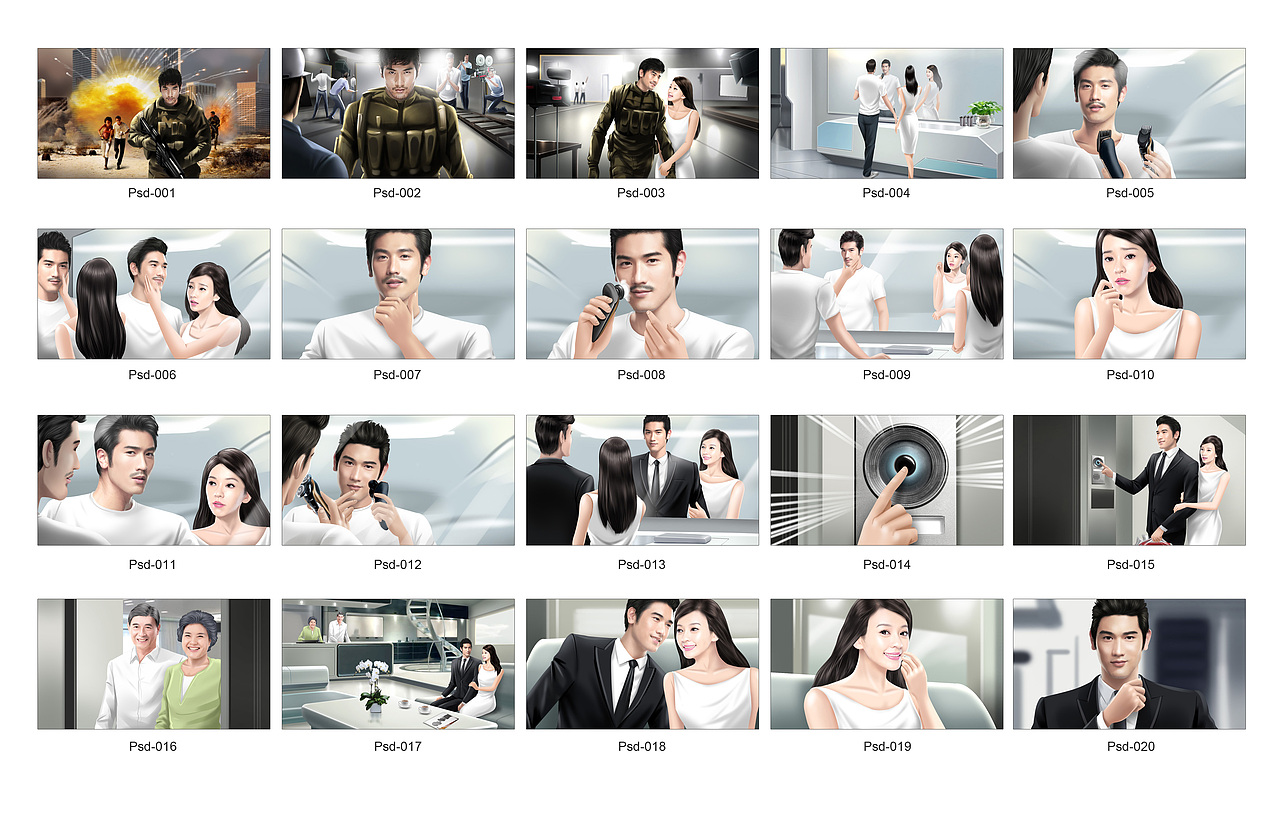Viewport: 1280px width, 830px height.
Task: Select the 'Psd-019' name label
Action: point(887,747)
